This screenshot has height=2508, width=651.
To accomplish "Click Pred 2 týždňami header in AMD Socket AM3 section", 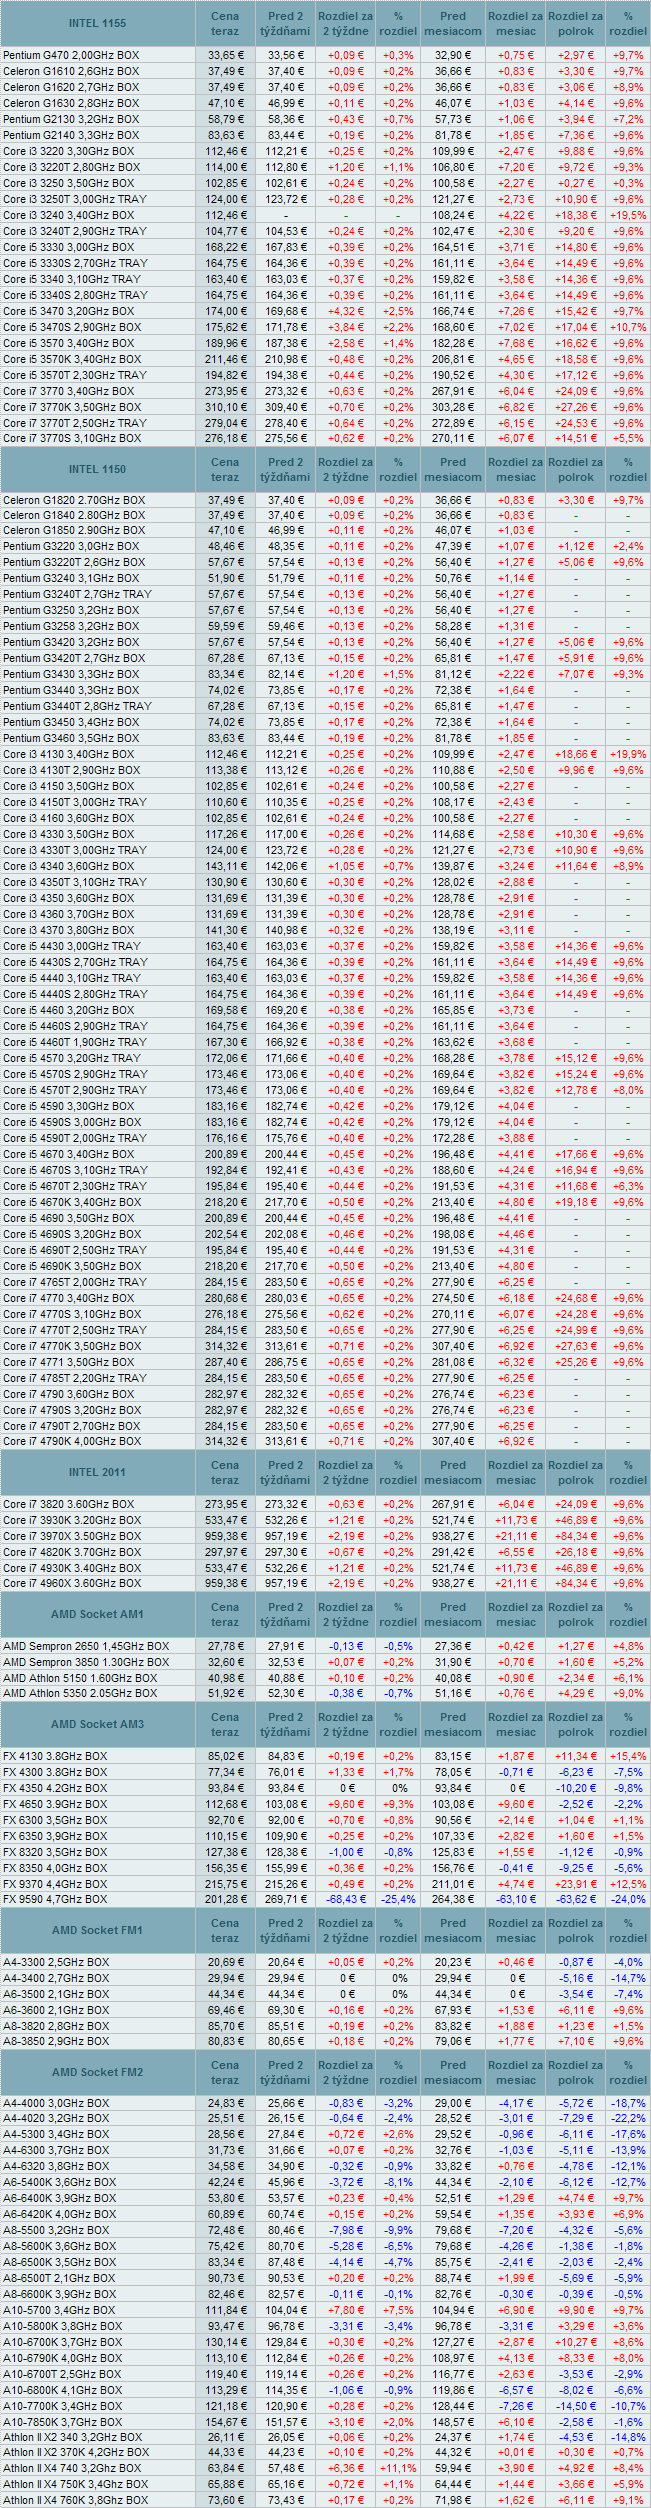I will [x=285, y=1724].
